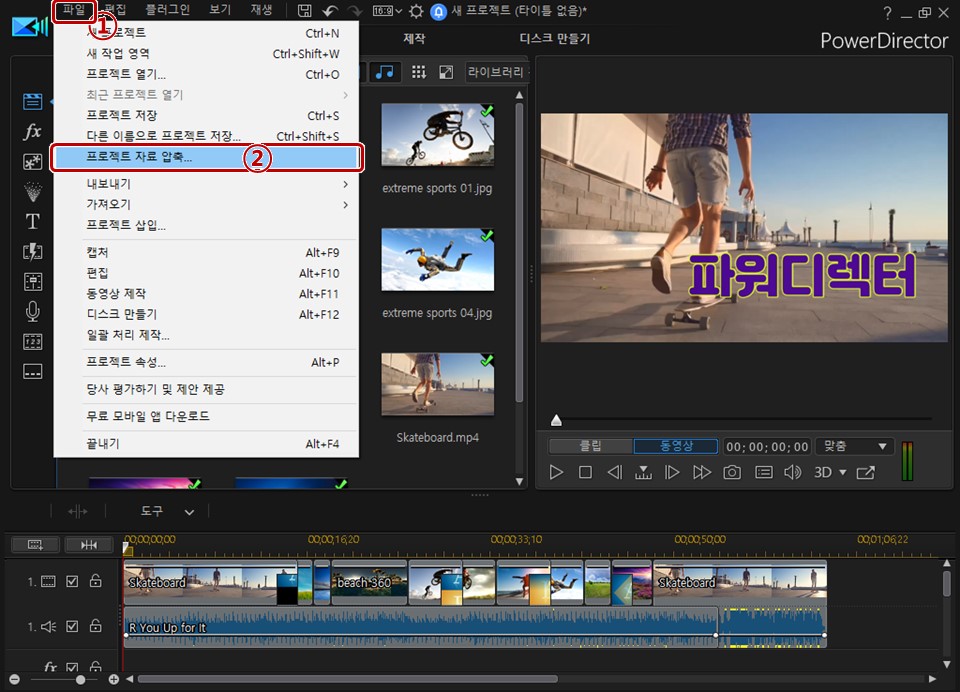This screenshot has width=960, height=692.
Task: Open the Tools dropdown in timeline
Action: coord(167,511)
